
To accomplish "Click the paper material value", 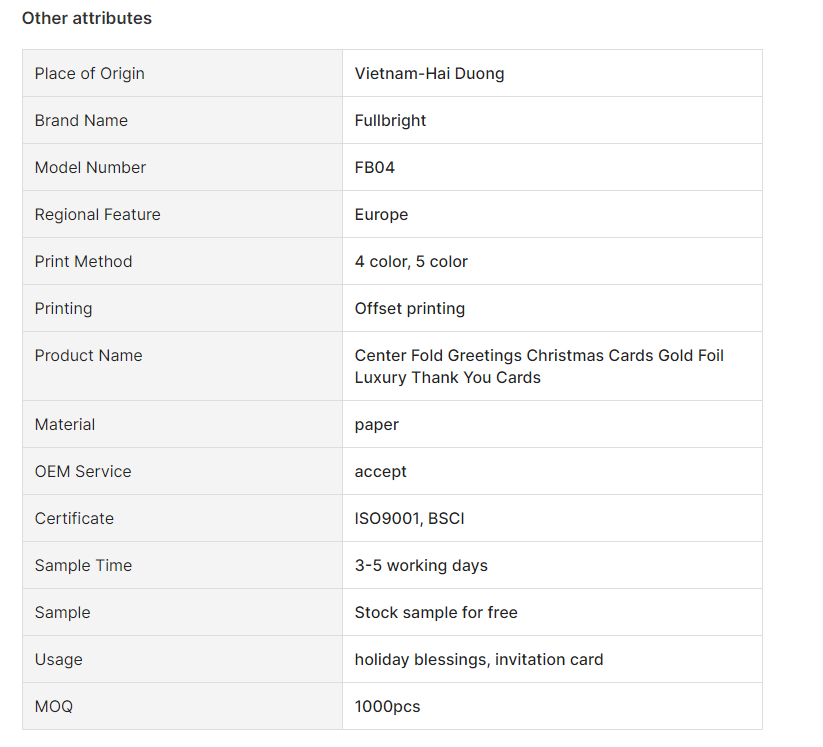I will pos(377,425).
